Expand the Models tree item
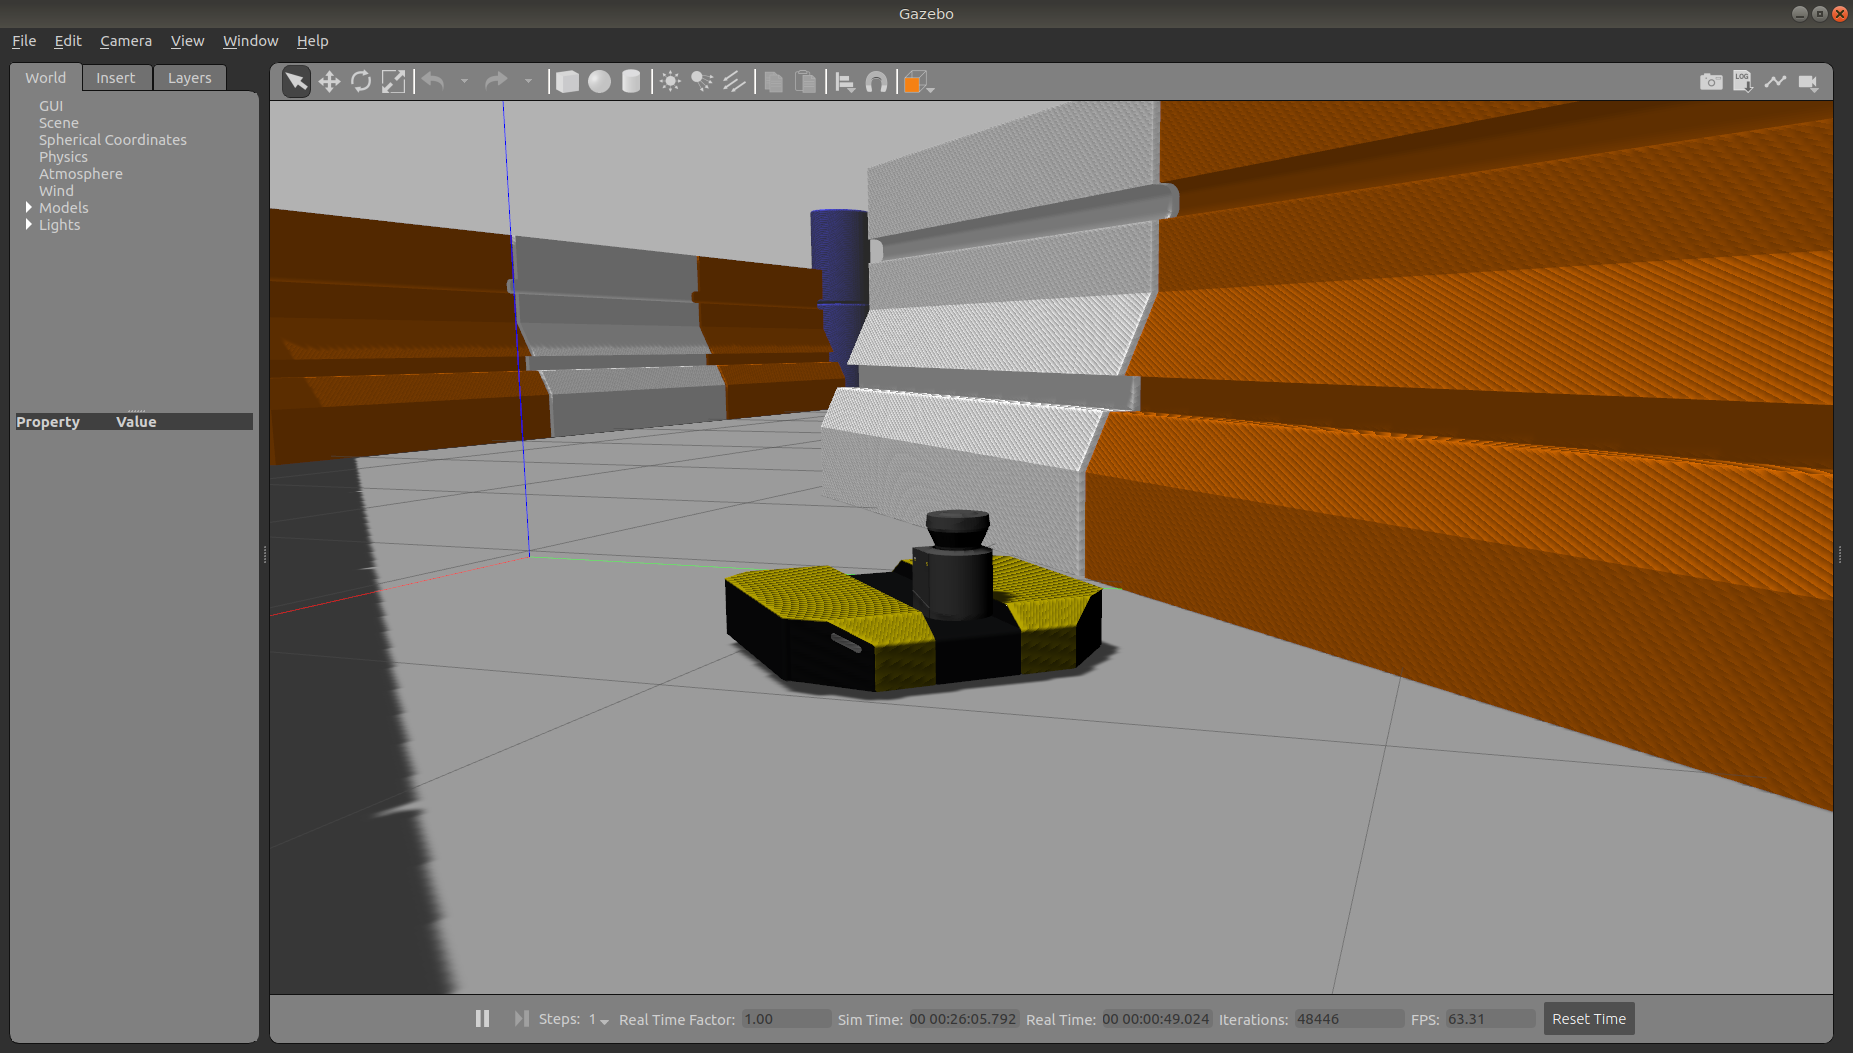 pos(29,208)
